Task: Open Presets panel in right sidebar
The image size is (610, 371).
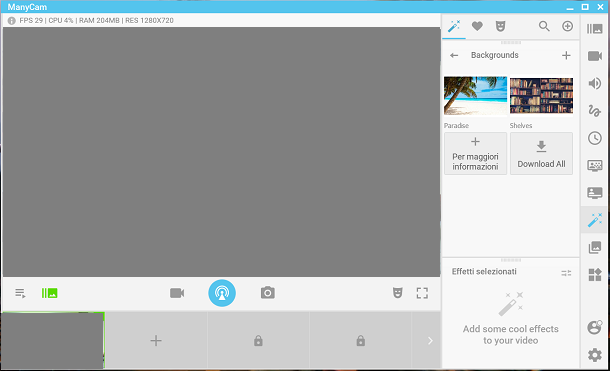Action: click(594, 28)
